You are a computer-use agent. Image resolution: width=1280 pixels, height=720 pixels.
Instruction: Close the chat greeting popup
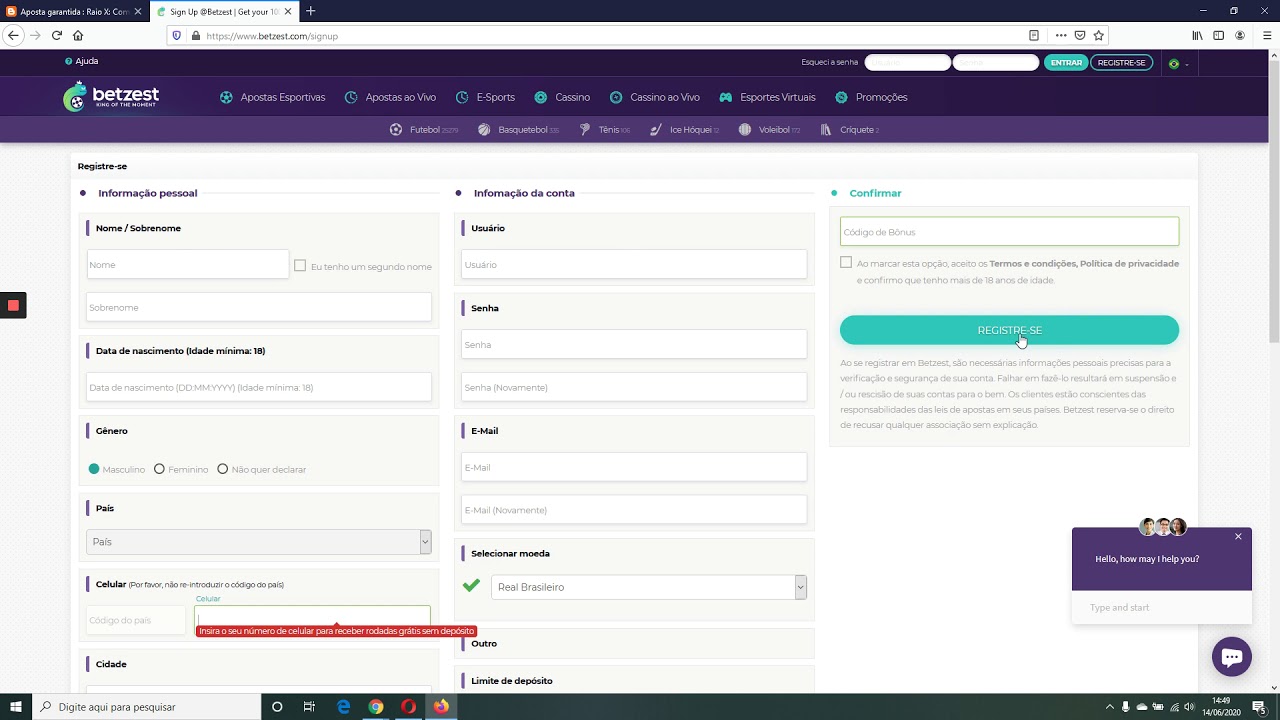(1238, 537)
